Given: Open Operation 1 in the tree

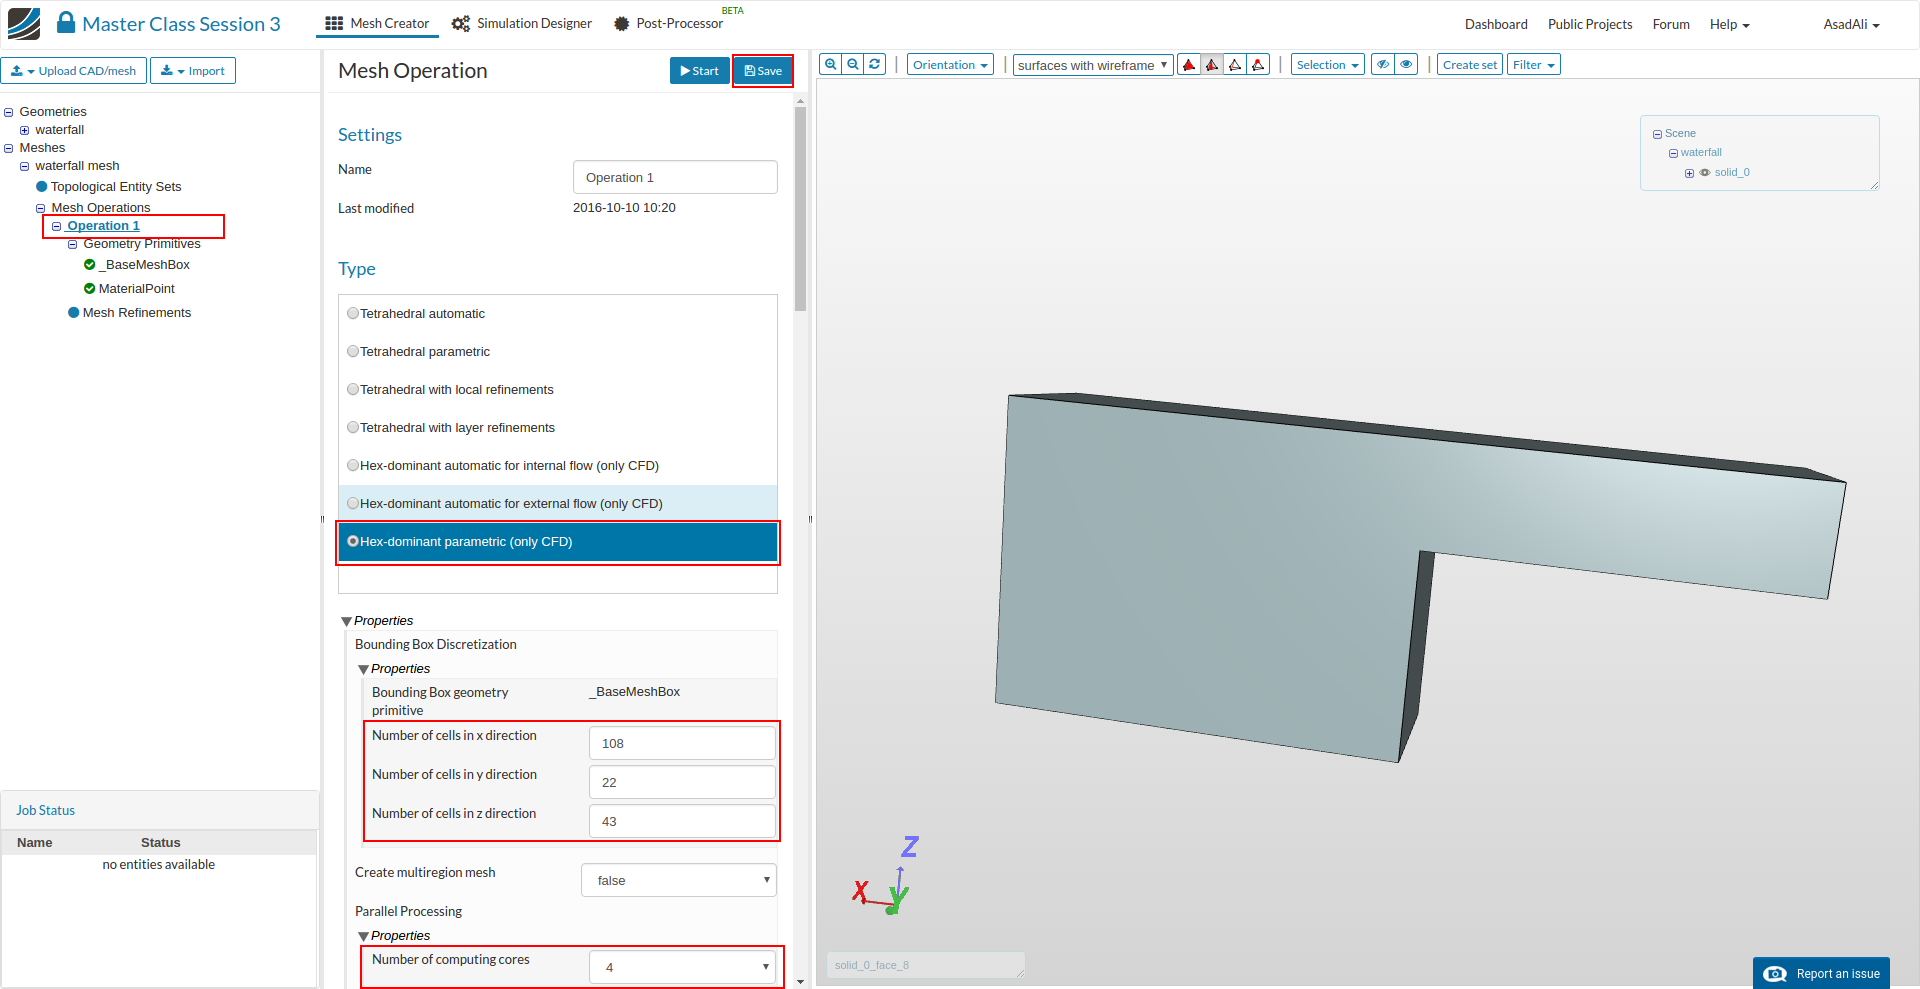Looking at the screenshot, I should tap(103, 226).
